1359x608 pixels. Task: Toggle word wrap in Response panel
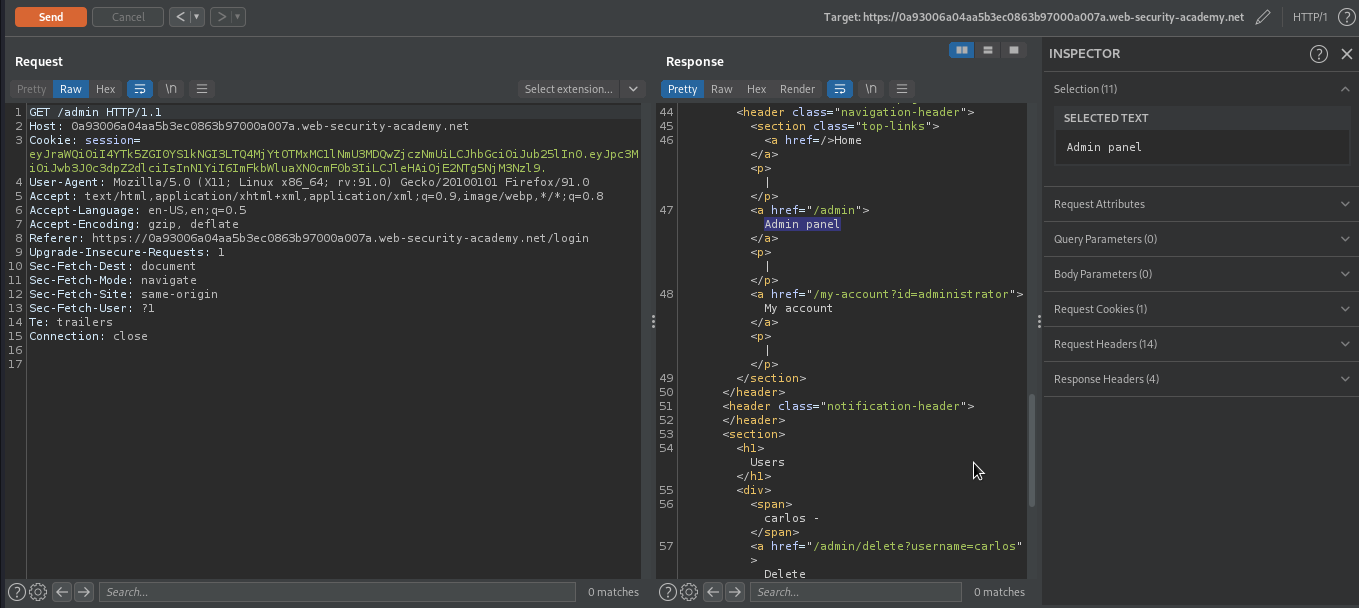click(840, 89)
